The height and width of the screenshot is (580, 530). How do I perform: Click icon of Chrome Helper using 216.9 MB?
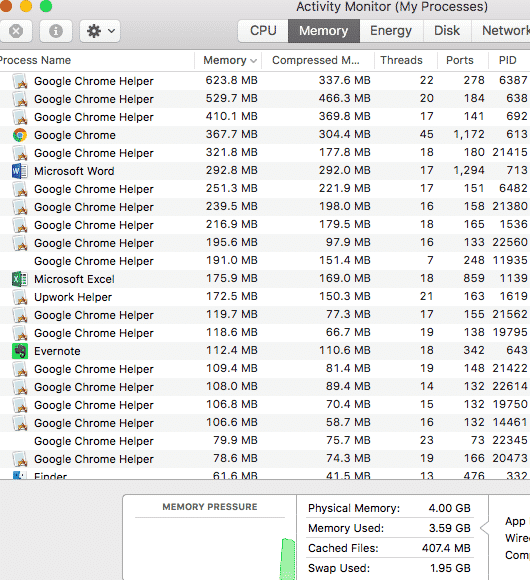20,225
